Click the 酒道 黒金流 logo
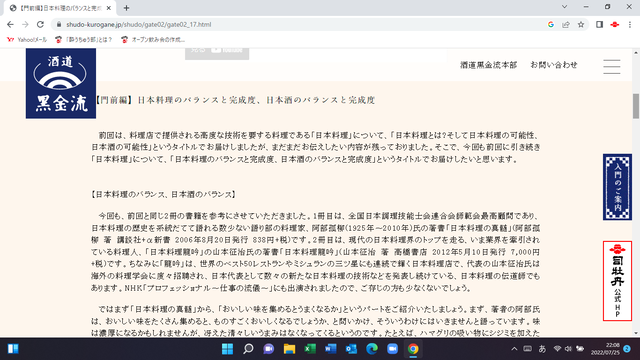The image size is (640, 360). pos(61,83)
